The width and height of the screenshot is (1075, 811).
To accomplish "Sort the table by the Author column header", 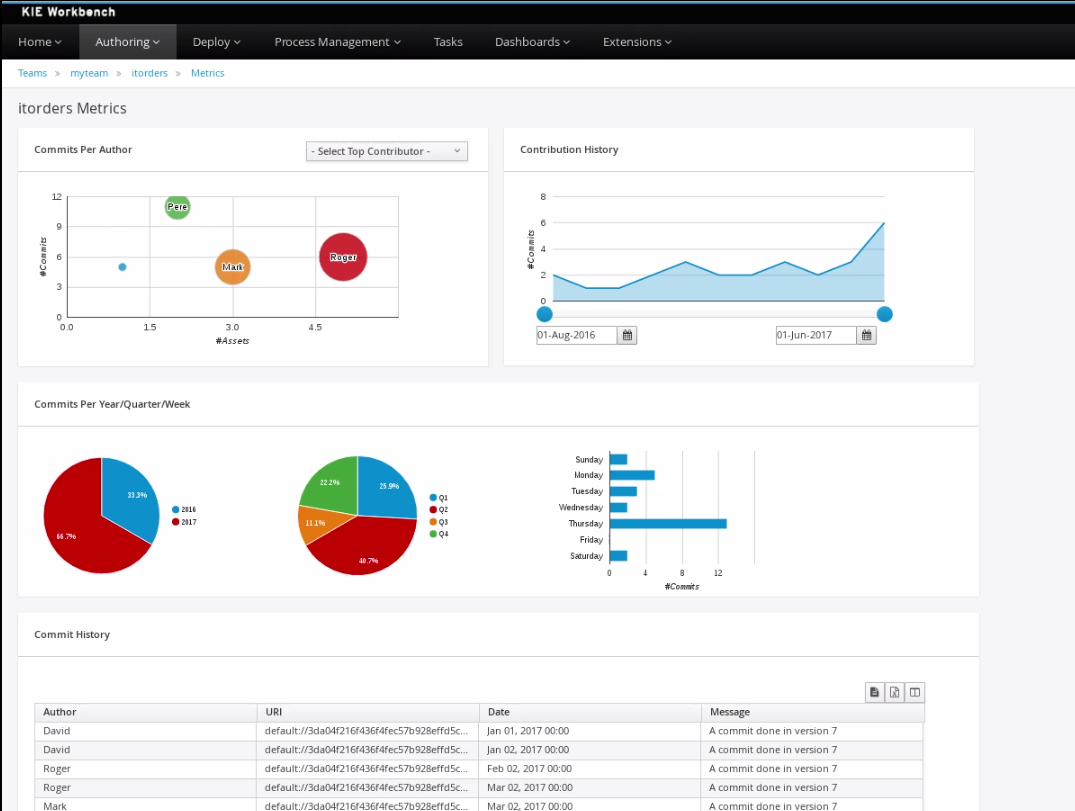I will tap(60, 712).
